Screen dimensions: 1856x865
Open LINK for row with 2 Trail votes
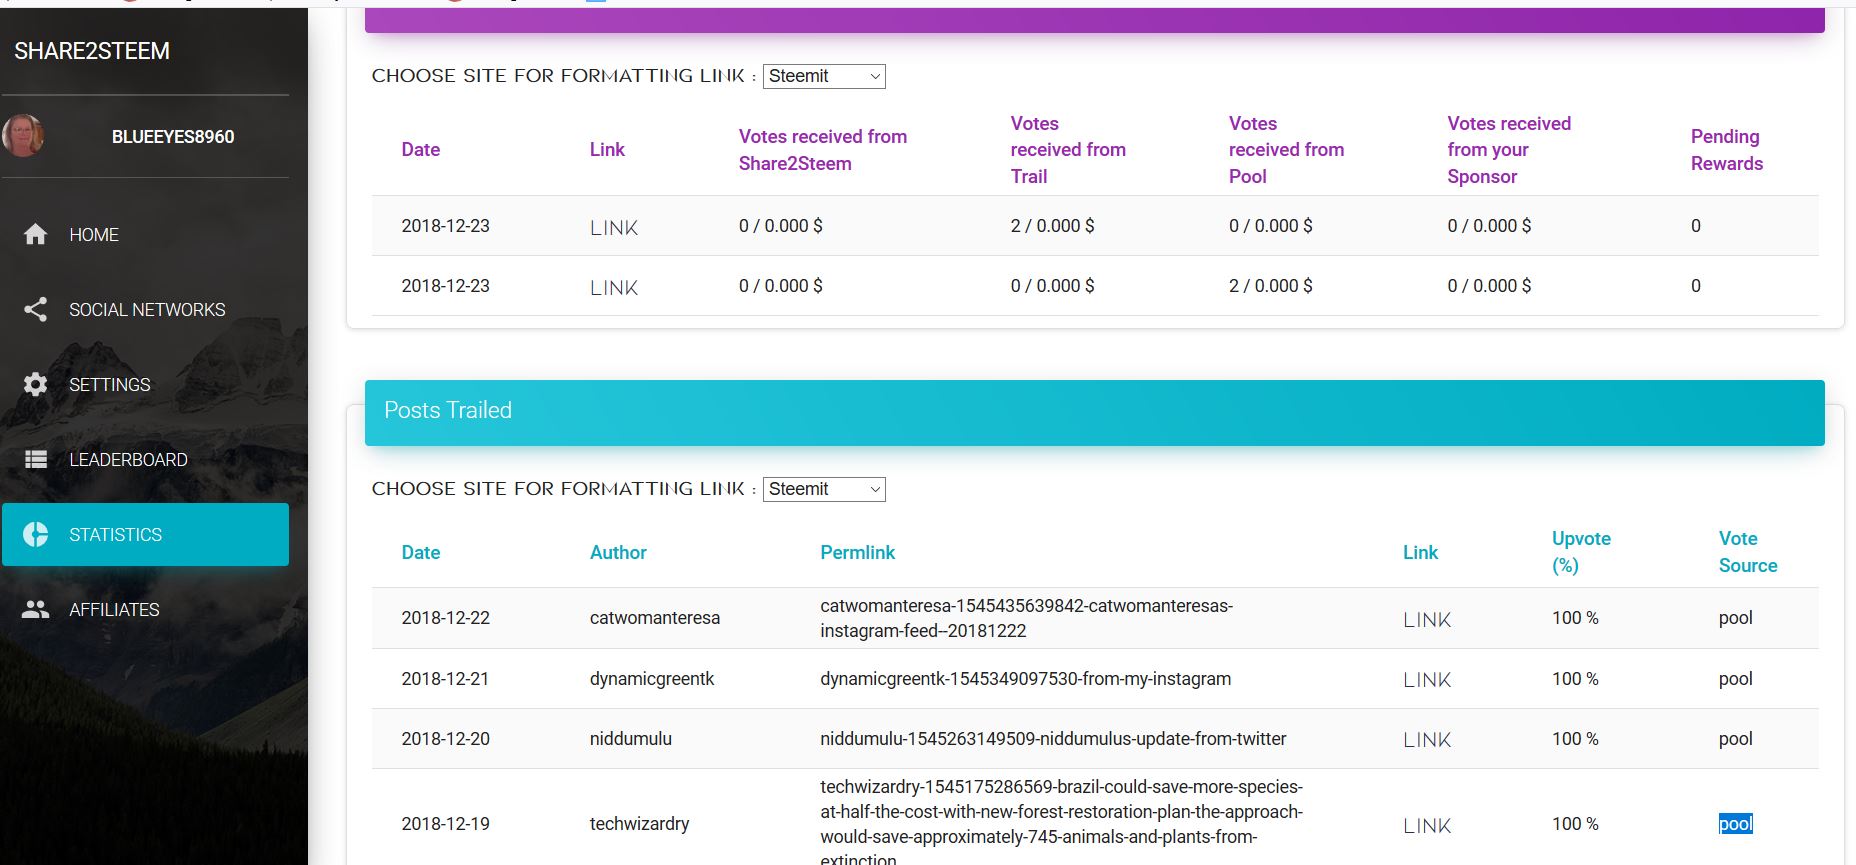614,228
